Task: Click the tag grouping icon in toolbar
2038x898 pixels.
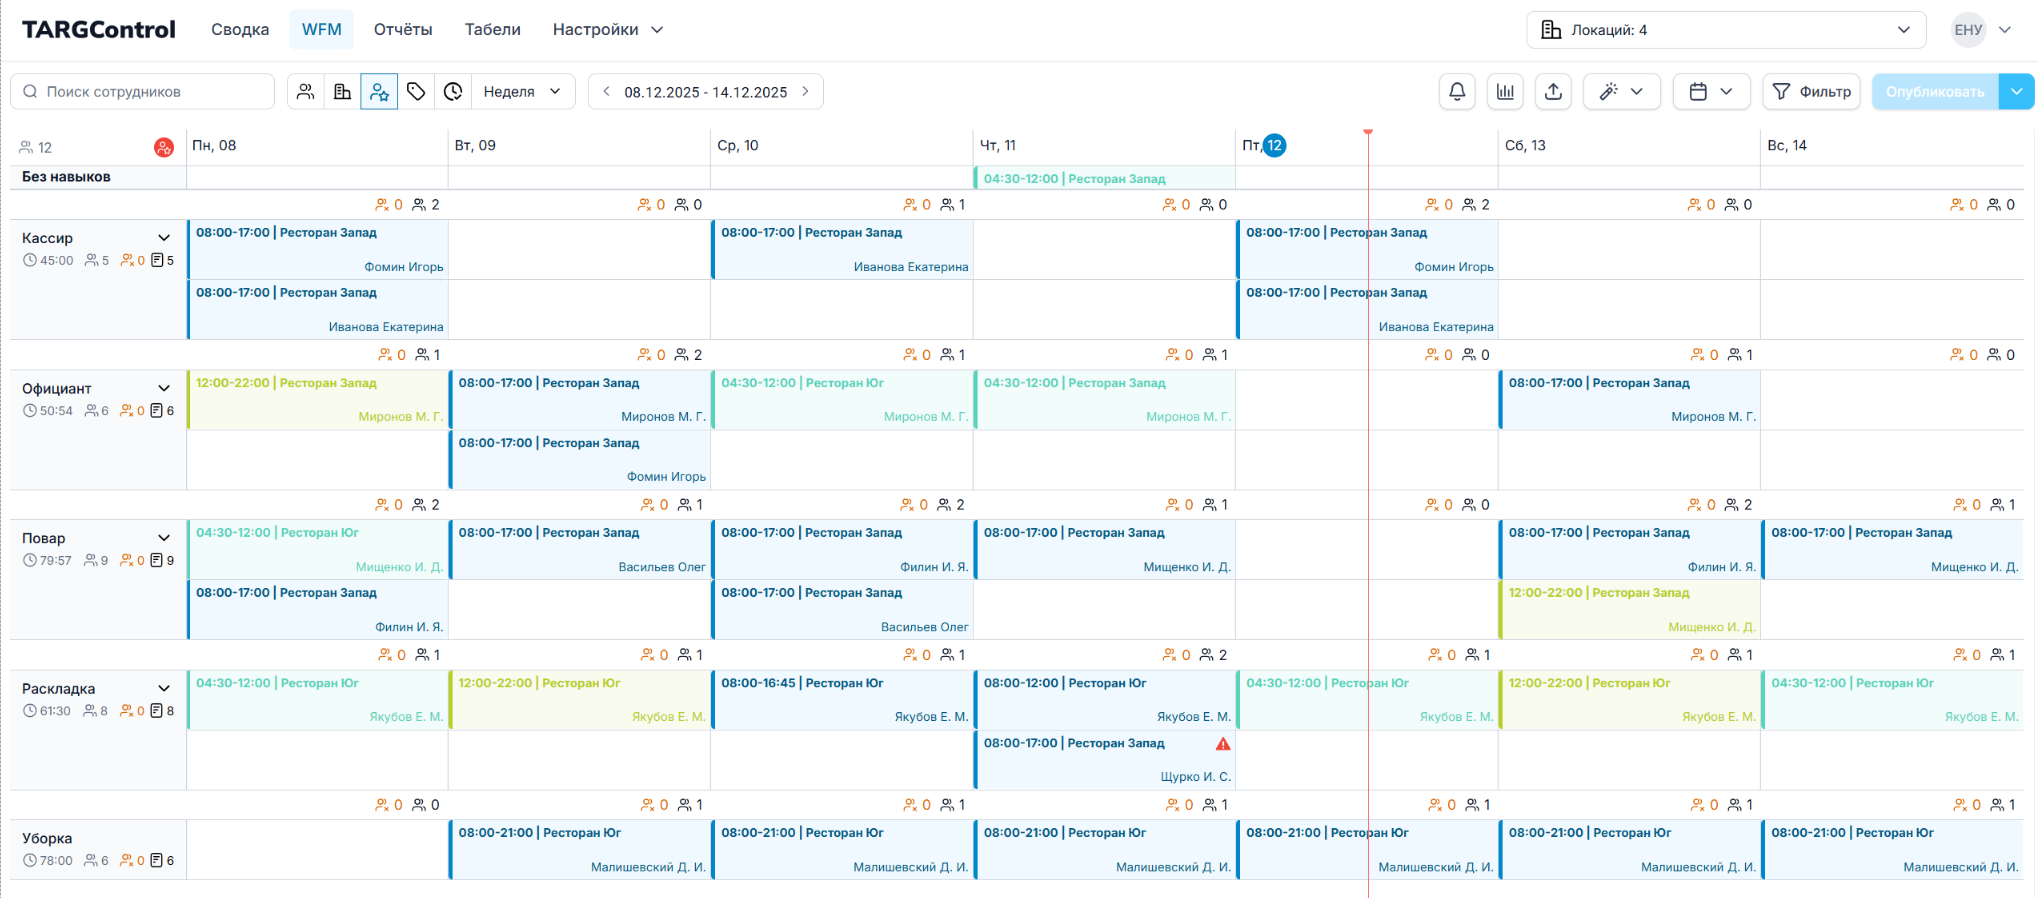Action: point(416,92)
